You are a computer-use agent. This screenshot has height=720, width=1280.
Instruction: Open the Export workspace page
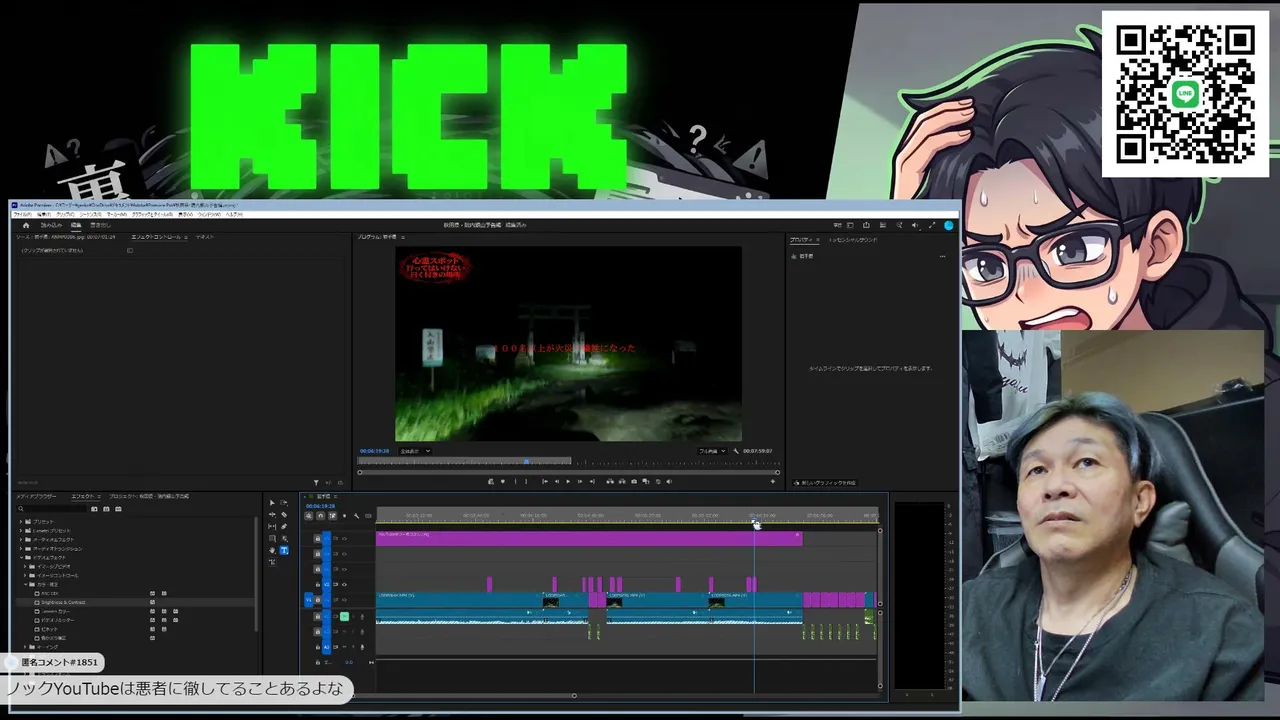(101, 225)
